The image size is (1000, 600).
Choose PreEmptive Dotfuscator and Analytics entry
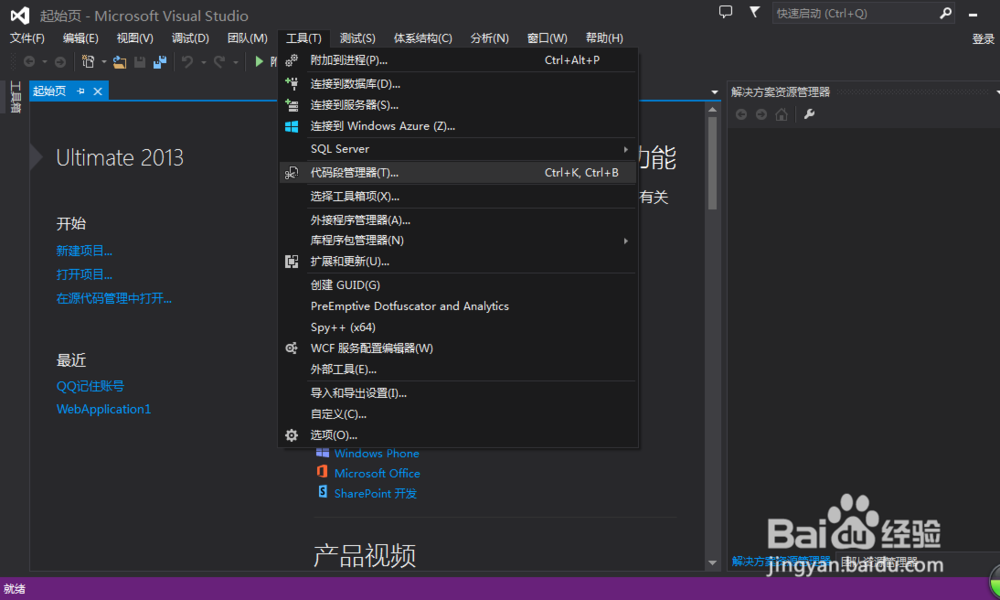(x=458, y=306)
